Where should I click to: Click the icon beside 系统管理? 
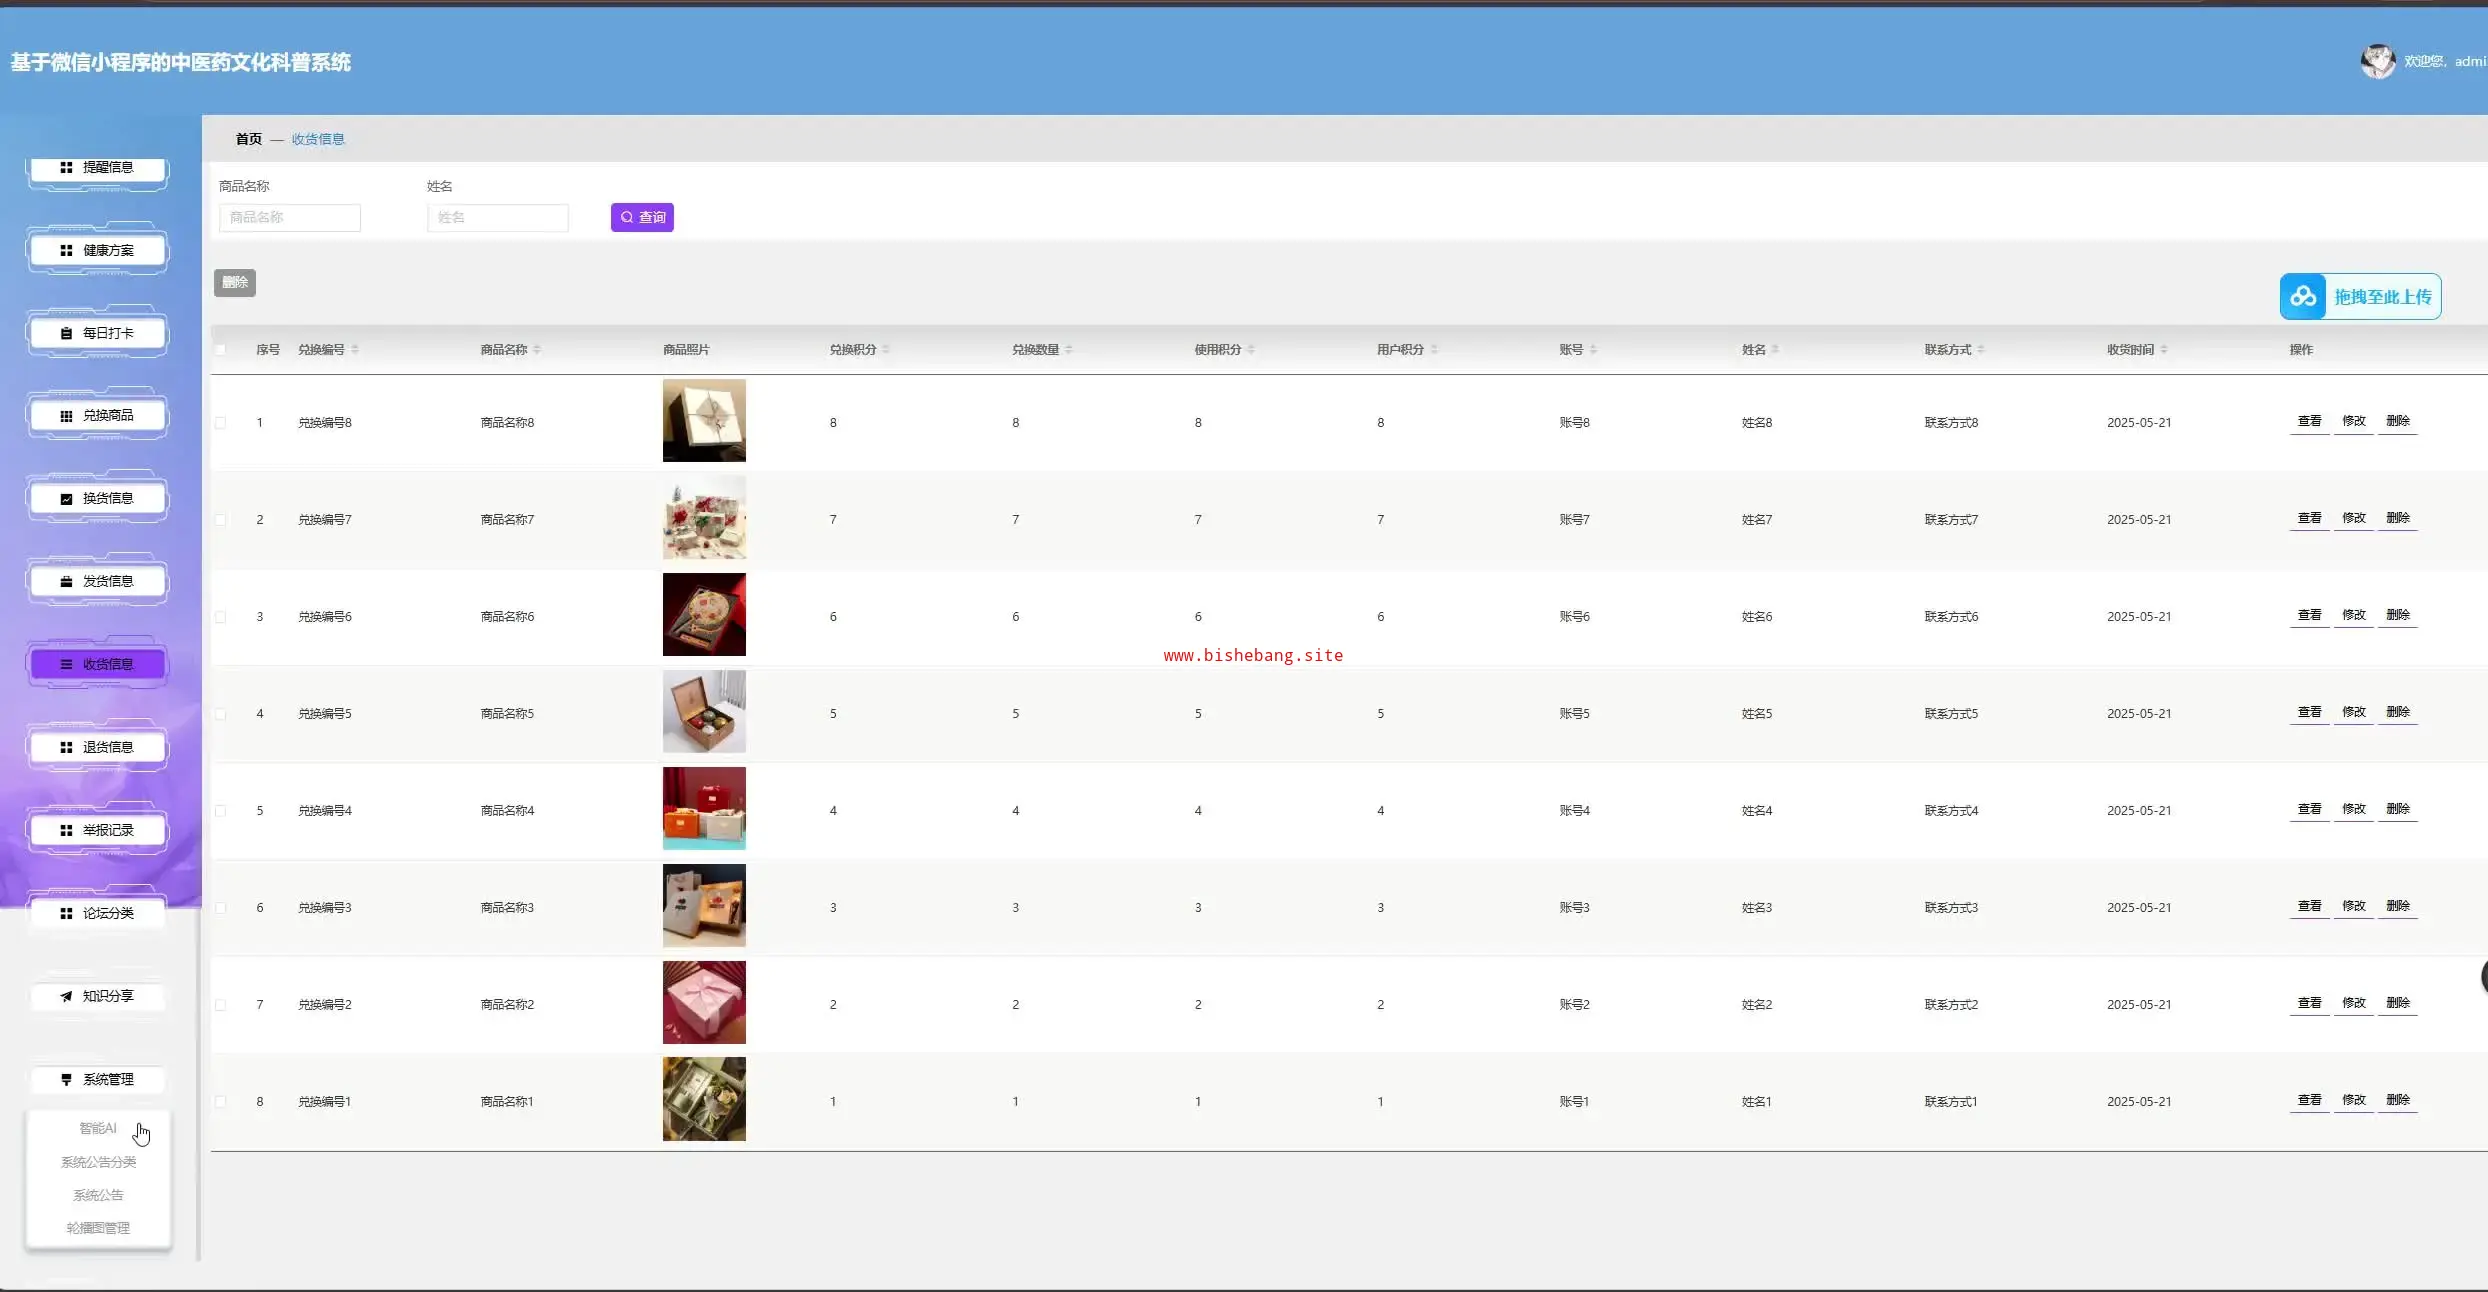[x=66, y=1080]
